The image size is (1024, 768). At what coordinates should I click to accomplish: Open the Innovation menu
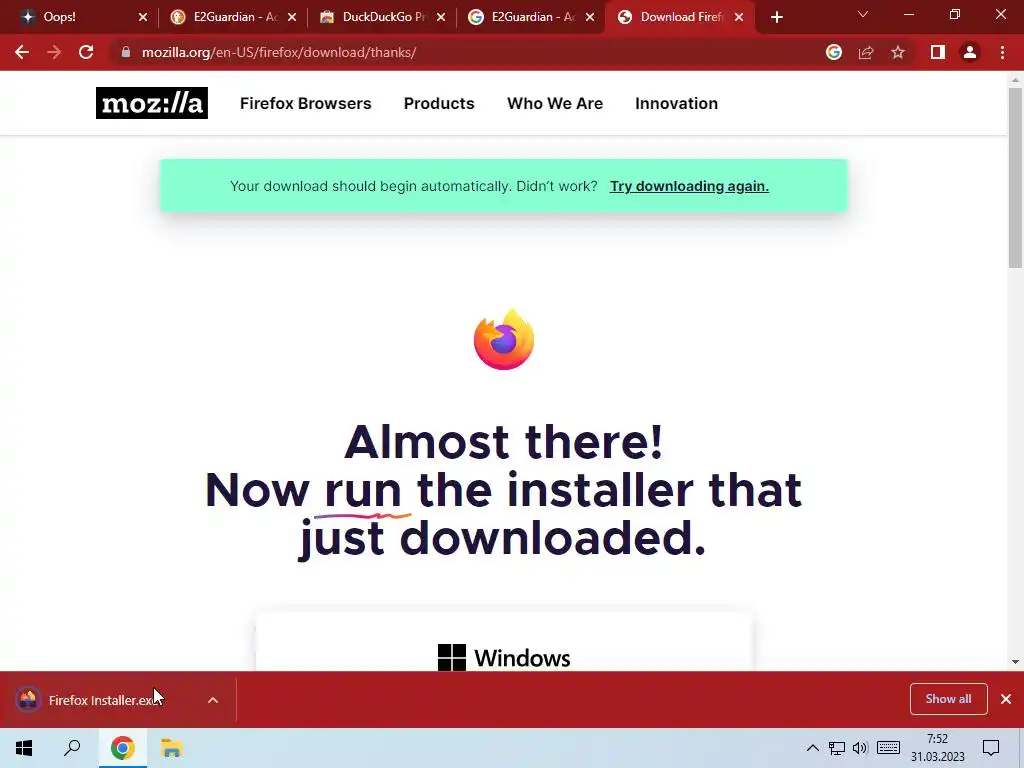[x=677, y=103]
